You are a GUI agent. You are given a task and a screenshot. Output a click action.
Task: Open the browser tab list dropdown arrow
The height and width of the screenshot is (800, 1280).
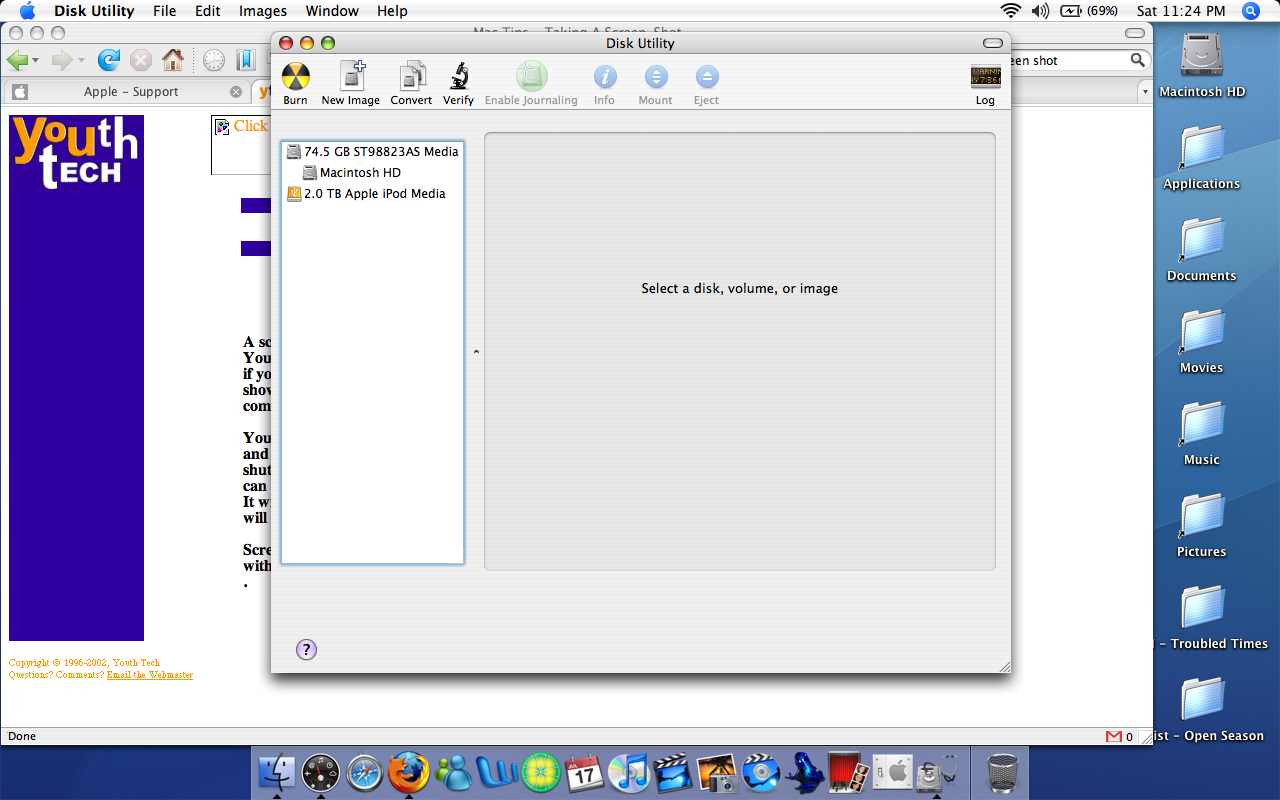[x=1145, y=91]
